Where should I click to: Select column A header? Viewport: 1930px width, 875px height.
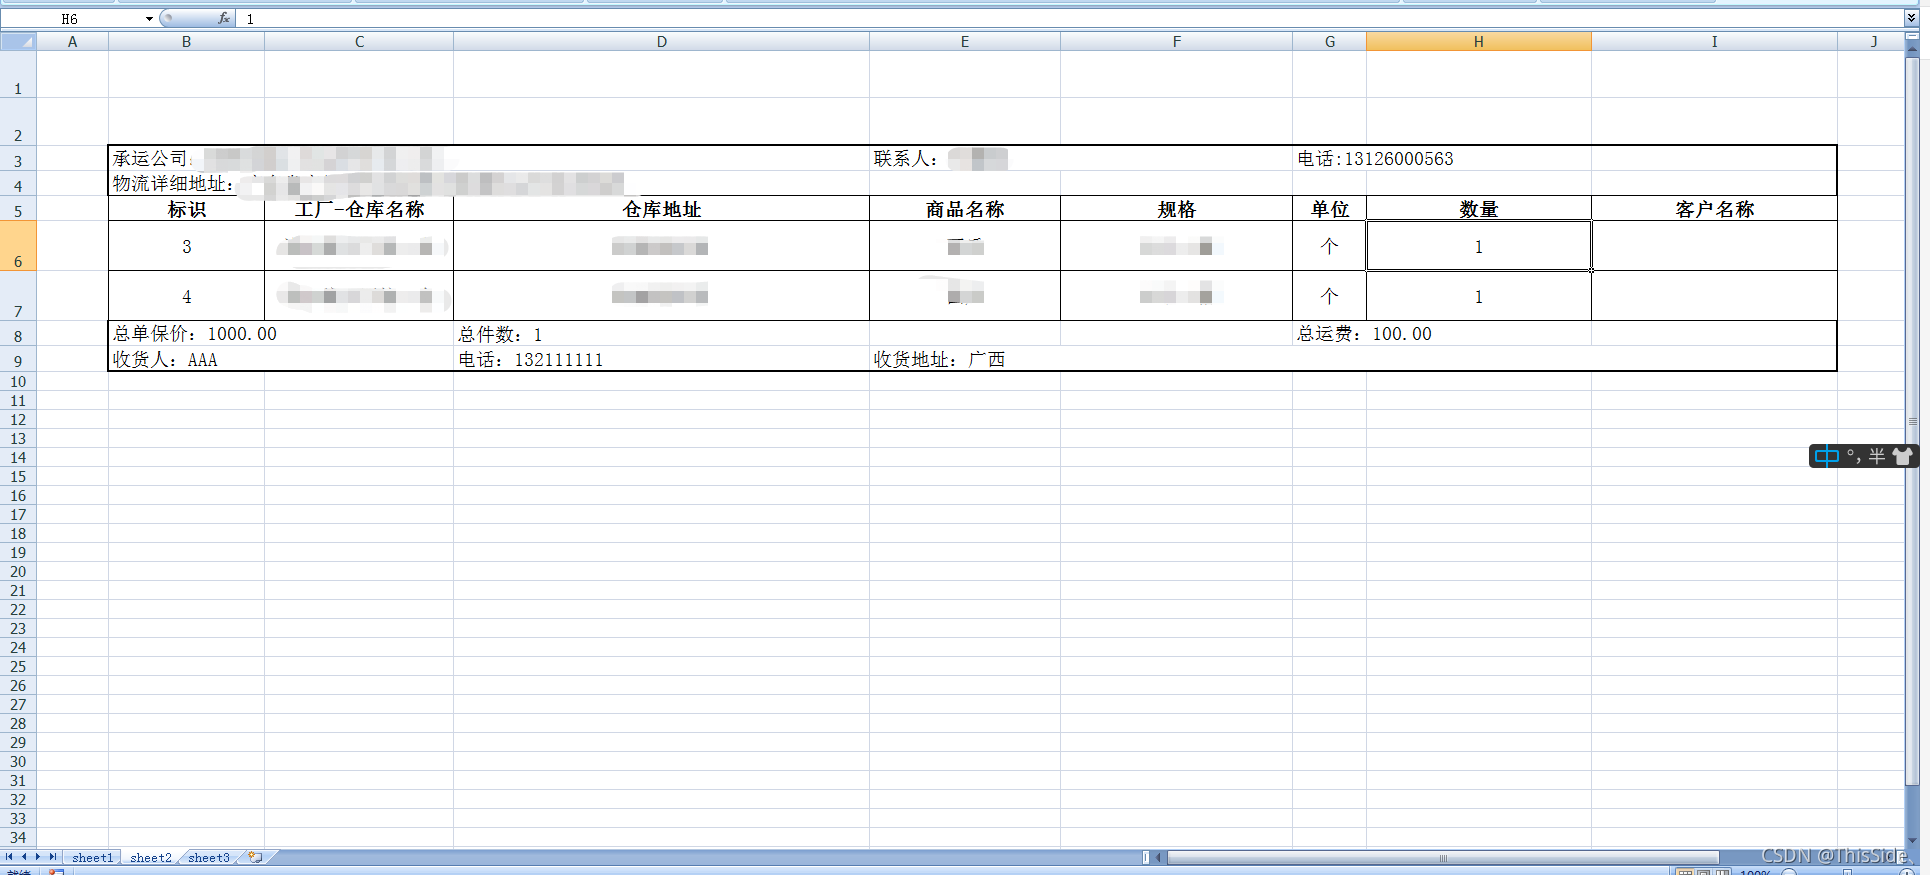pyautogui.click(x=72, y=41)
